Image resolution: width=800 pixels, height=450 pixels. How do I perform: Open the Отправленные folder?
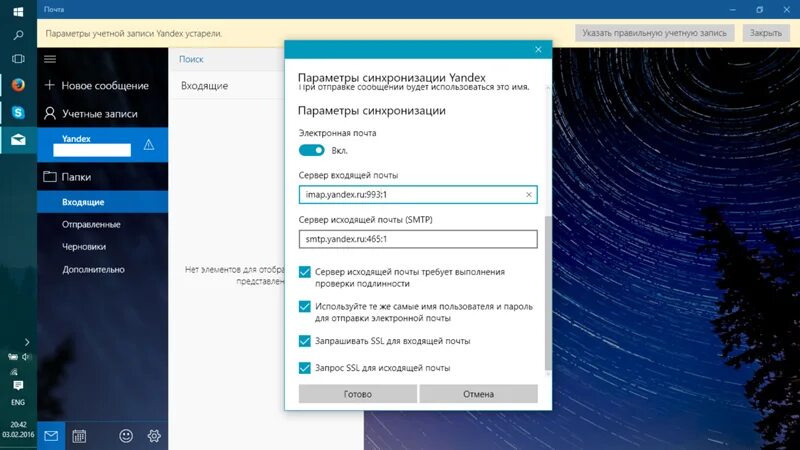(91, 224)
